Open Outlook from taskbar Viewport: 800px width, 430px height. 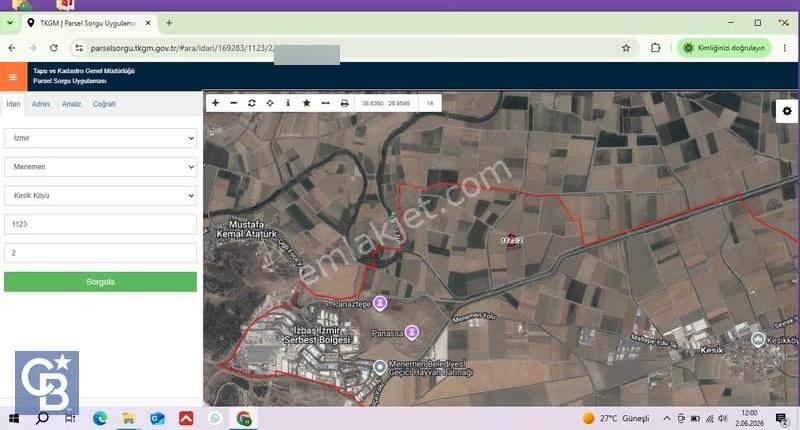tap(157, 419)
